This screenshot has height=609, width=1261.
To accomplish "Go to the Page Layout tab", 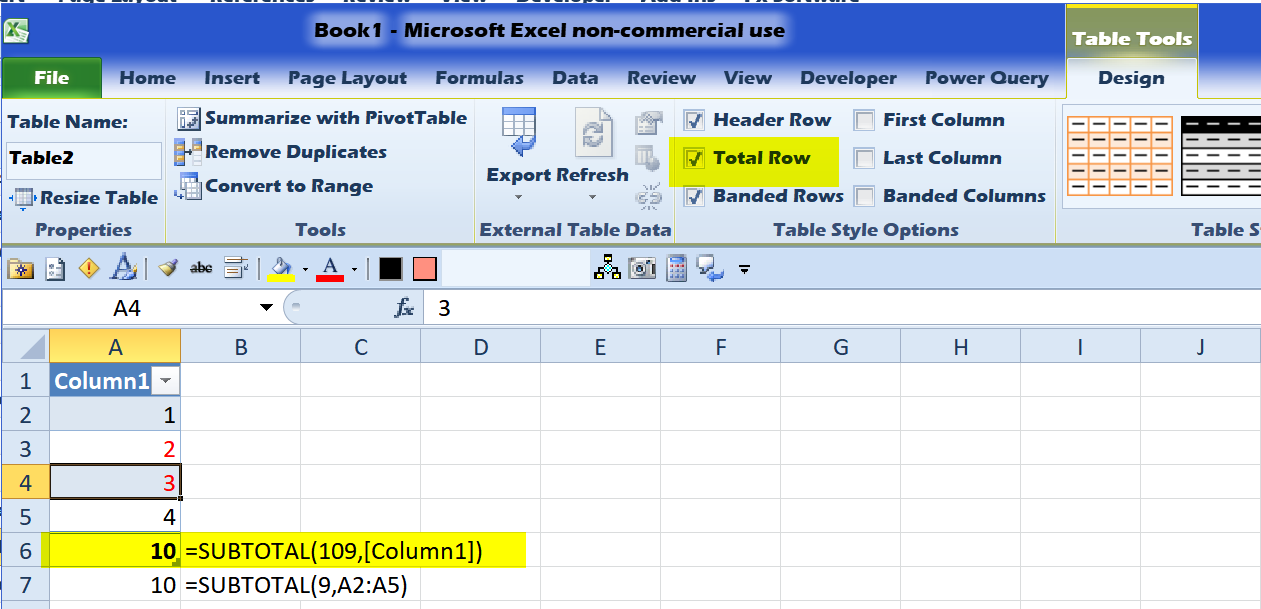I will pyautogui.click(x=347, y=78).
